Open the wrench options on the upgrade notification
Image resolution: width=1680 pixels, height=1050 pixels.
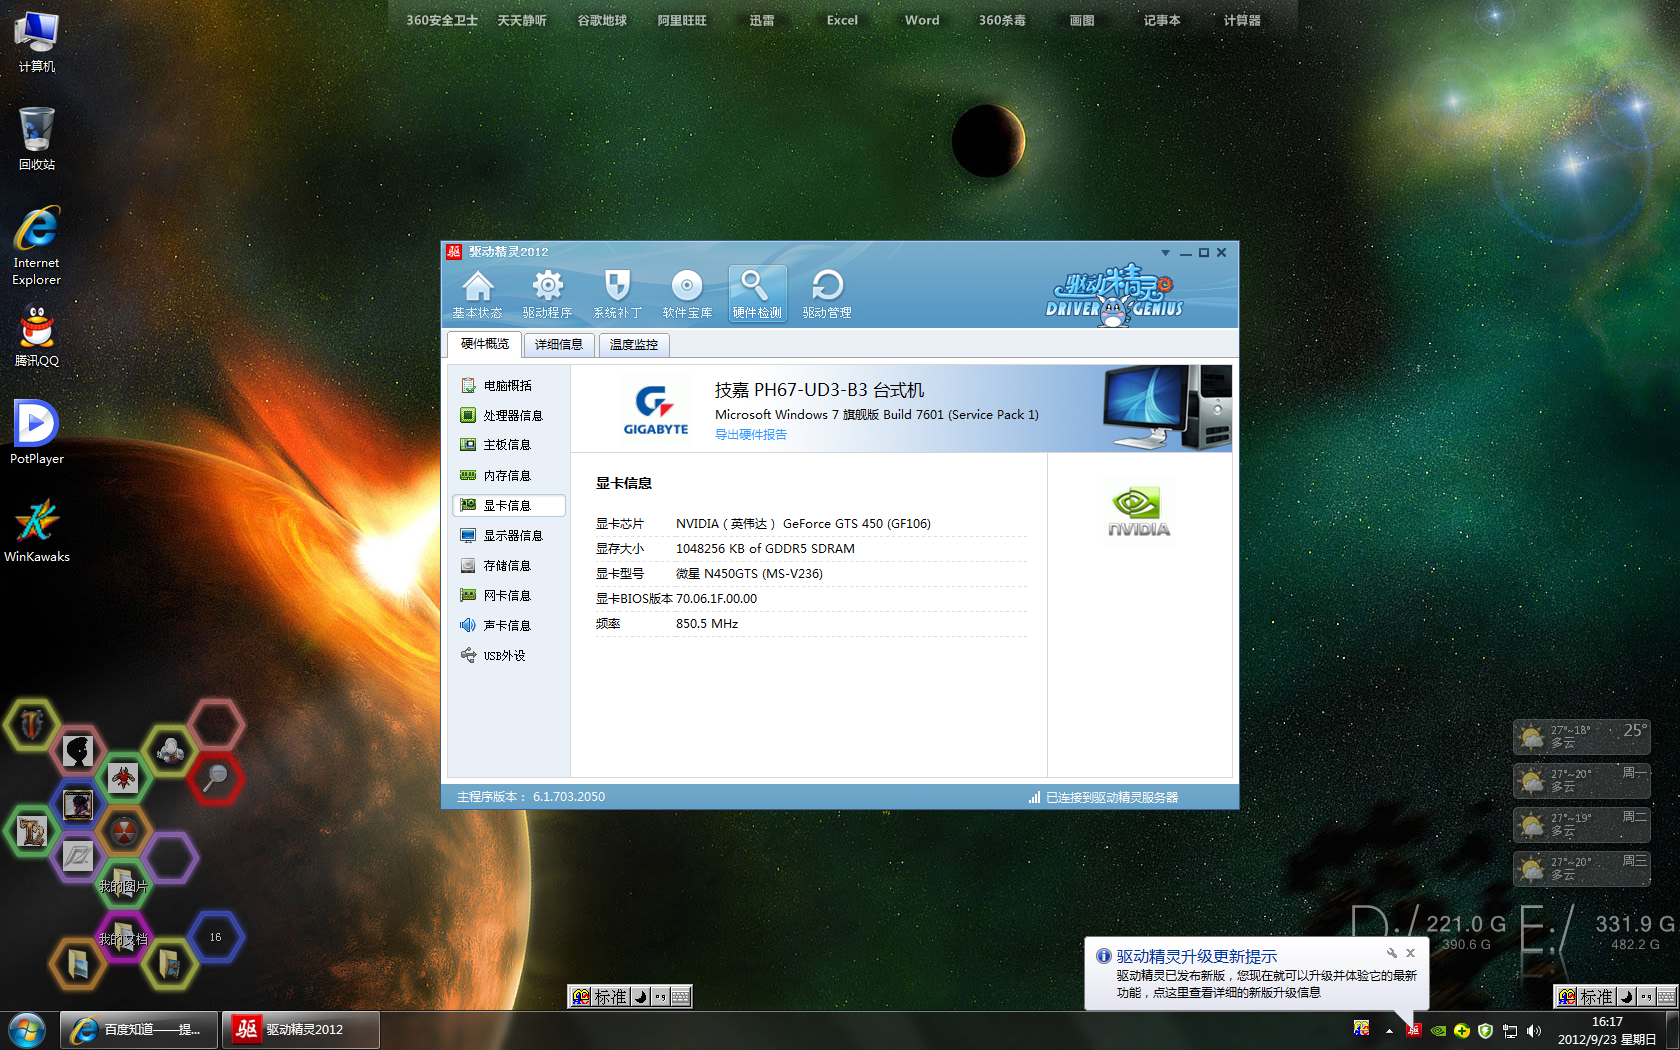pyautogui.click(x=1391, y=953)
